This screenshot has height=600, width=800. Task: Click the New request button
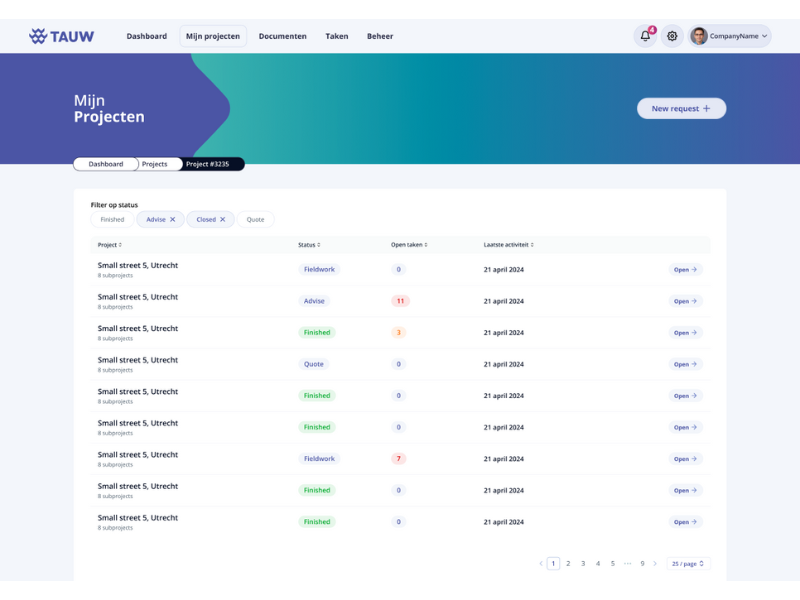click(681, 108)
